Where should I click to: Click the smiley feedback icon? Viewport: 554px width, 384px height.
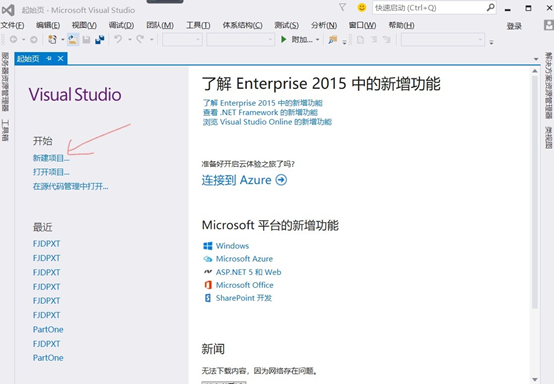[361, 7]
